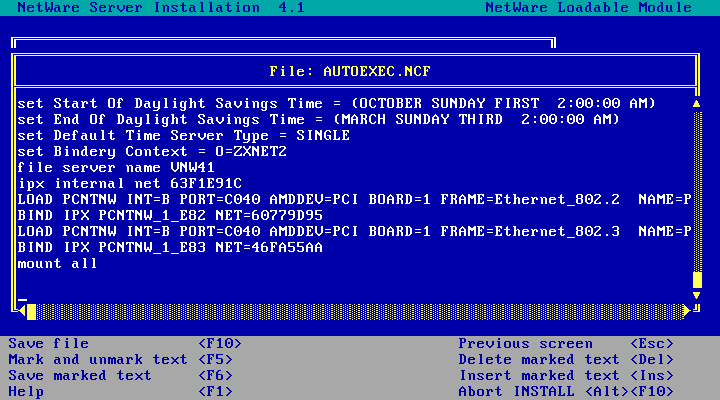Click the horizontal scrollbar left arrow
The image size is (720, 400).
[22, 311]
